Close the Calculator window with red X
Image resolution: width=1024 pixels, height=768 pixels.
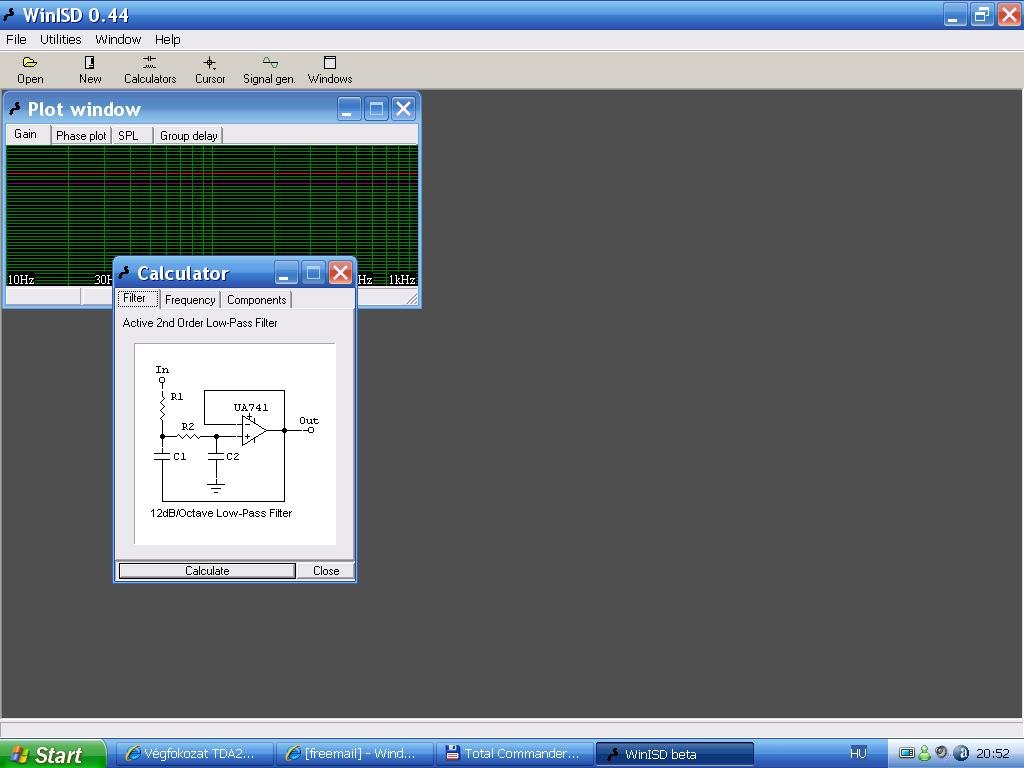pos(340,273)
